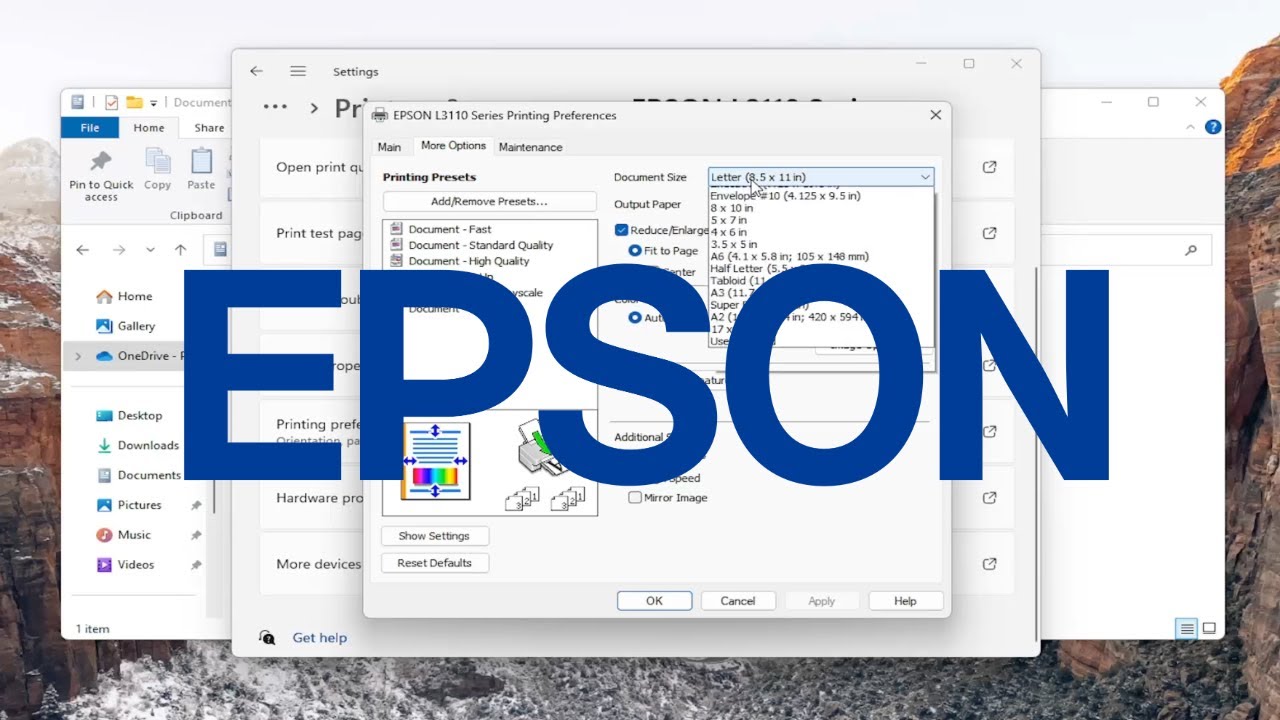Viewport: 1280px width, 720px height.
Task: Open File tab in File Explorer
Action: click(90, 127)
